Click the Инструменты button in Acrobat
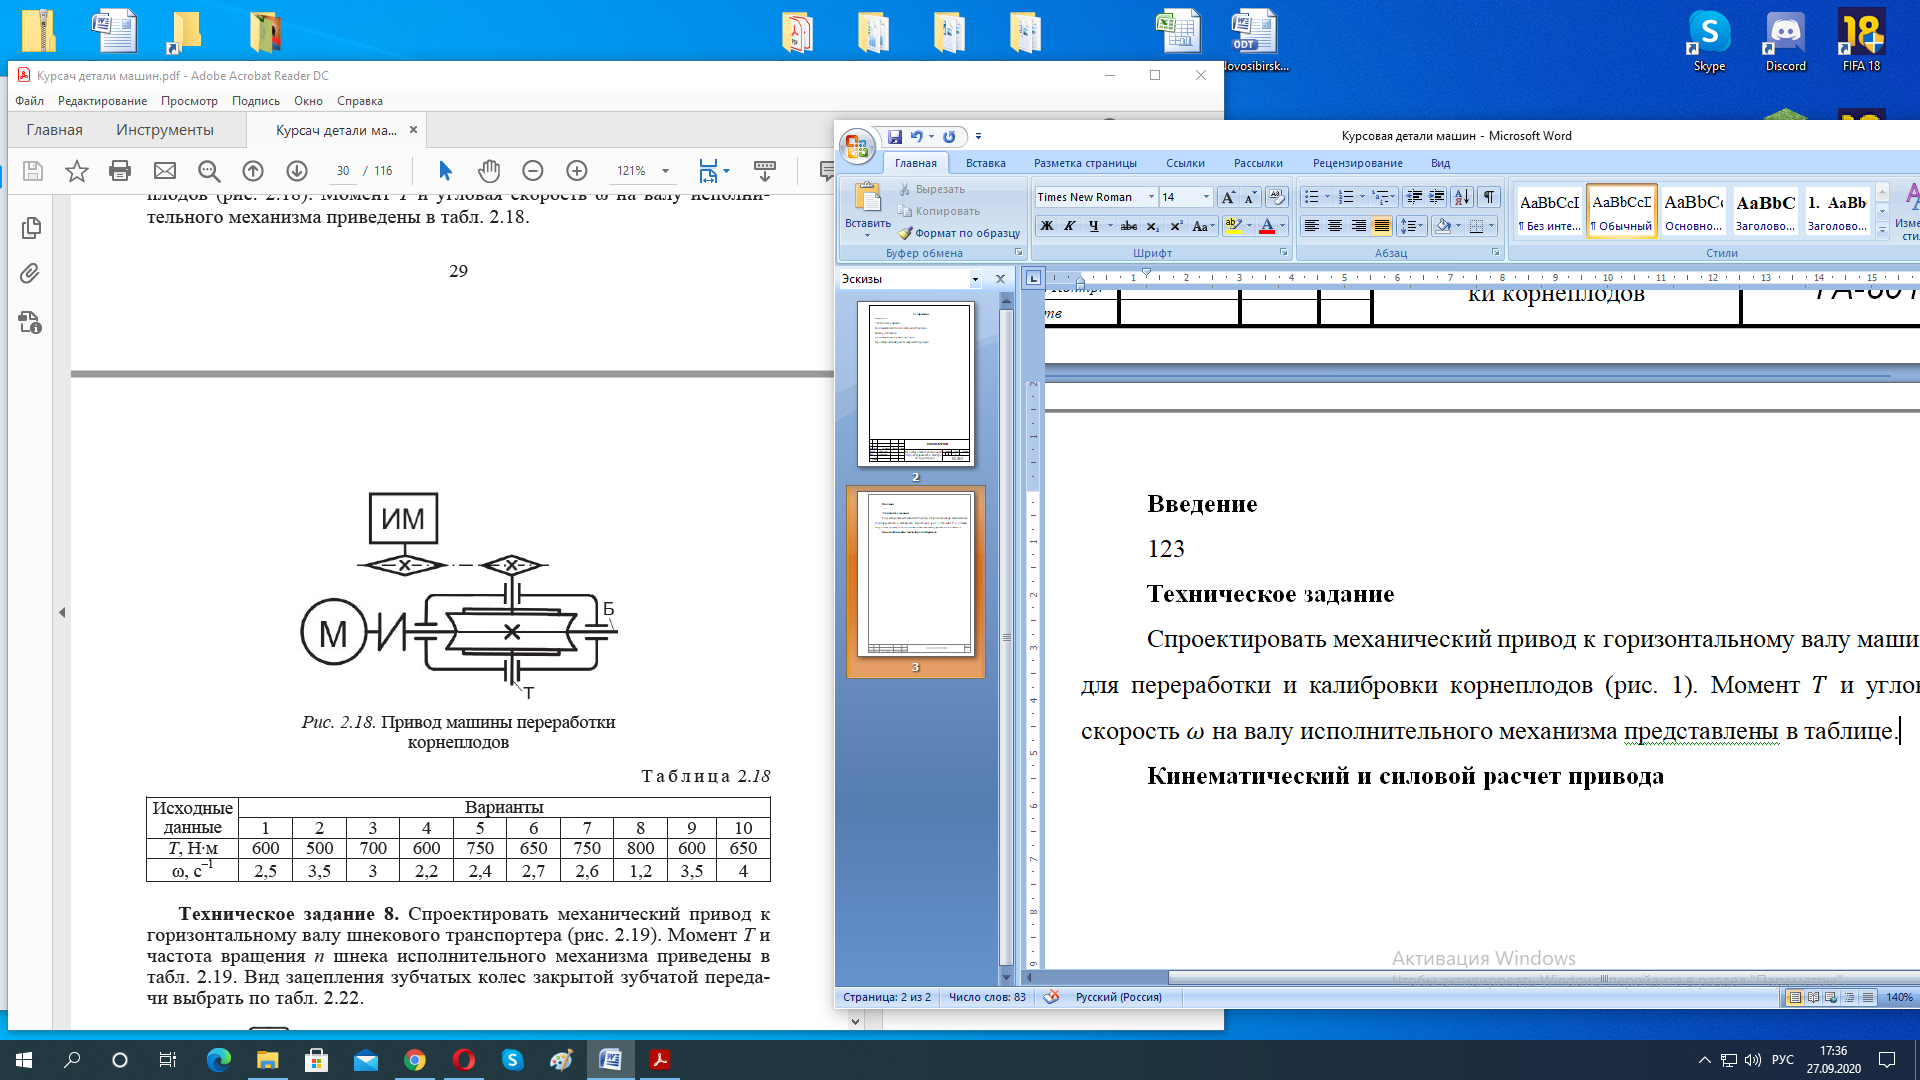 tap(165, 130)
